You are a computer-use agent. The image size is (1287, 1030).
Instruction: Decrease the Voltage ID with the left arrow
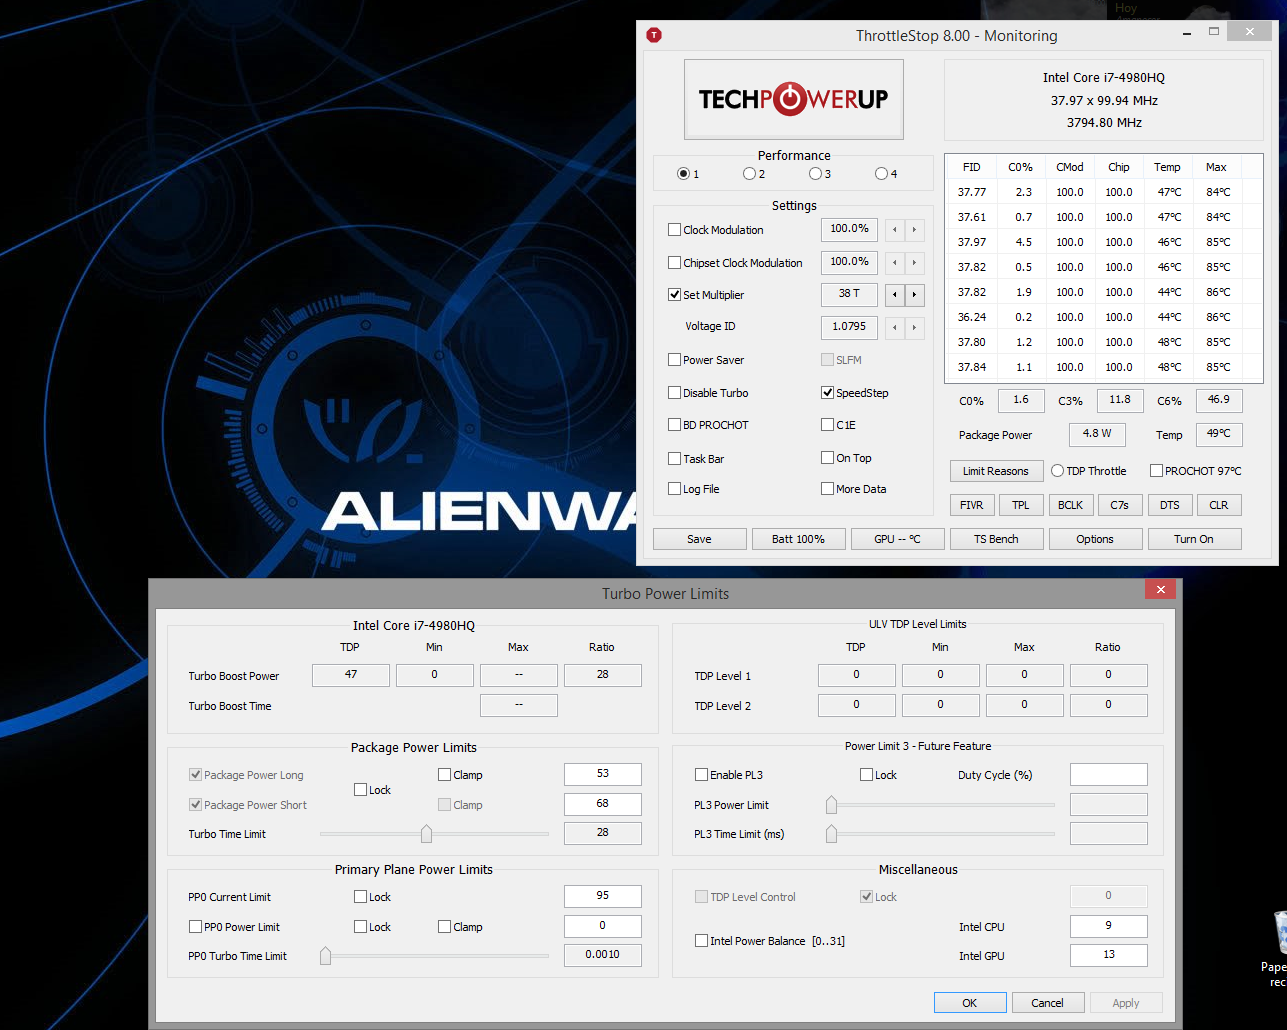click(x=895, y=327)
